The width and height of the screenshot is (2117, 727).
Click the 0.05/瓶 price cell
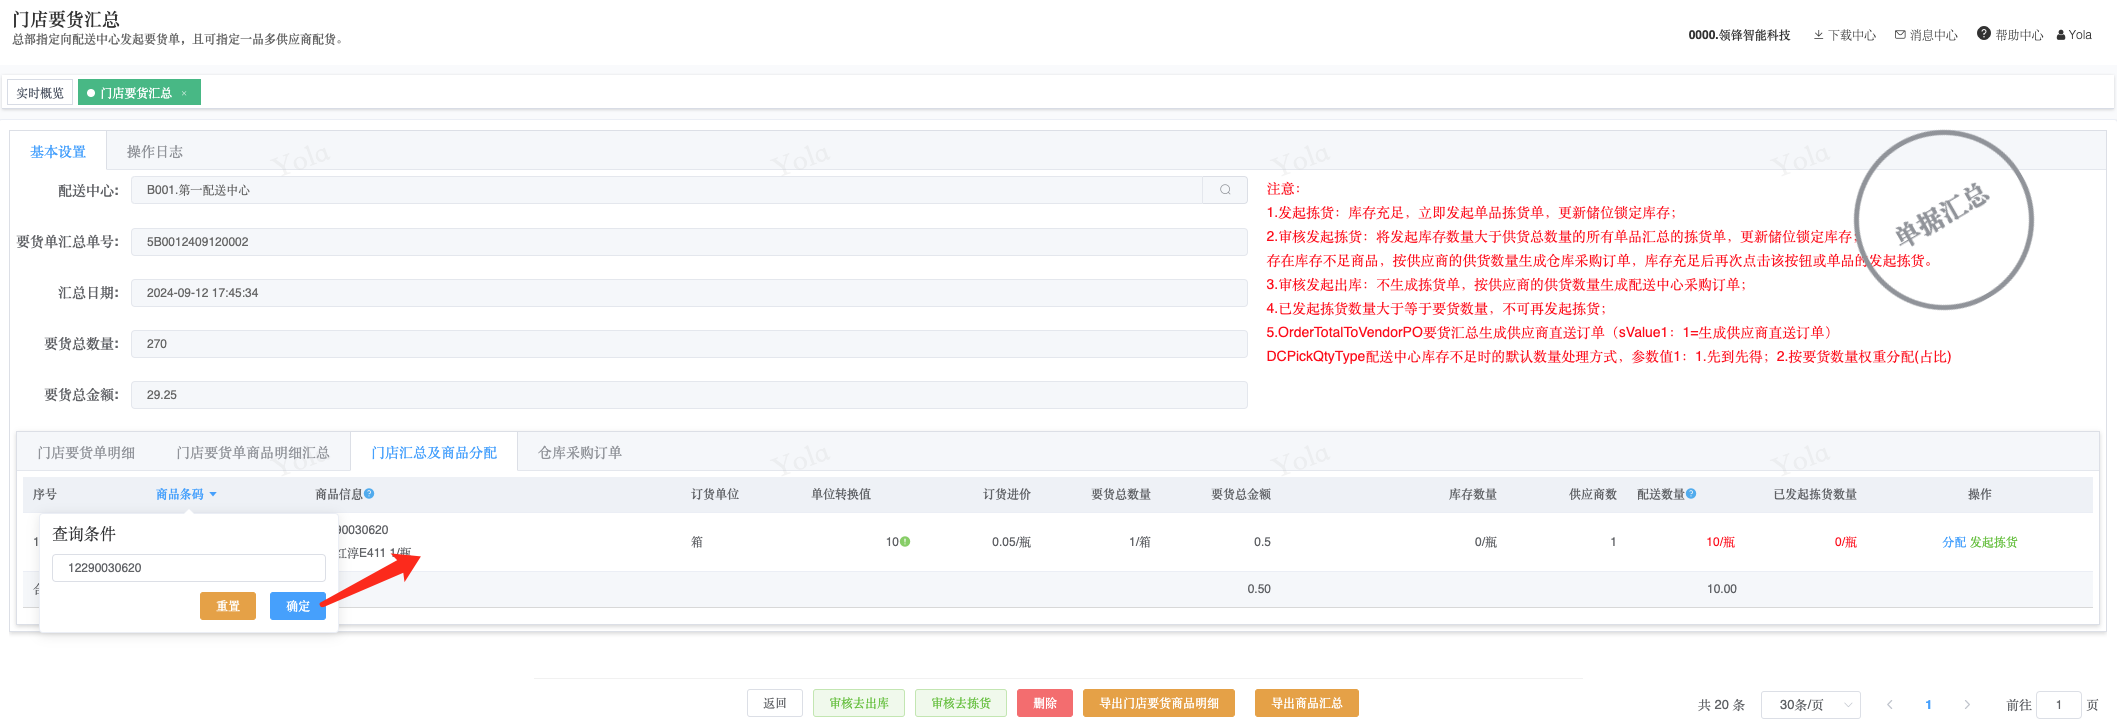(1011, 542)
